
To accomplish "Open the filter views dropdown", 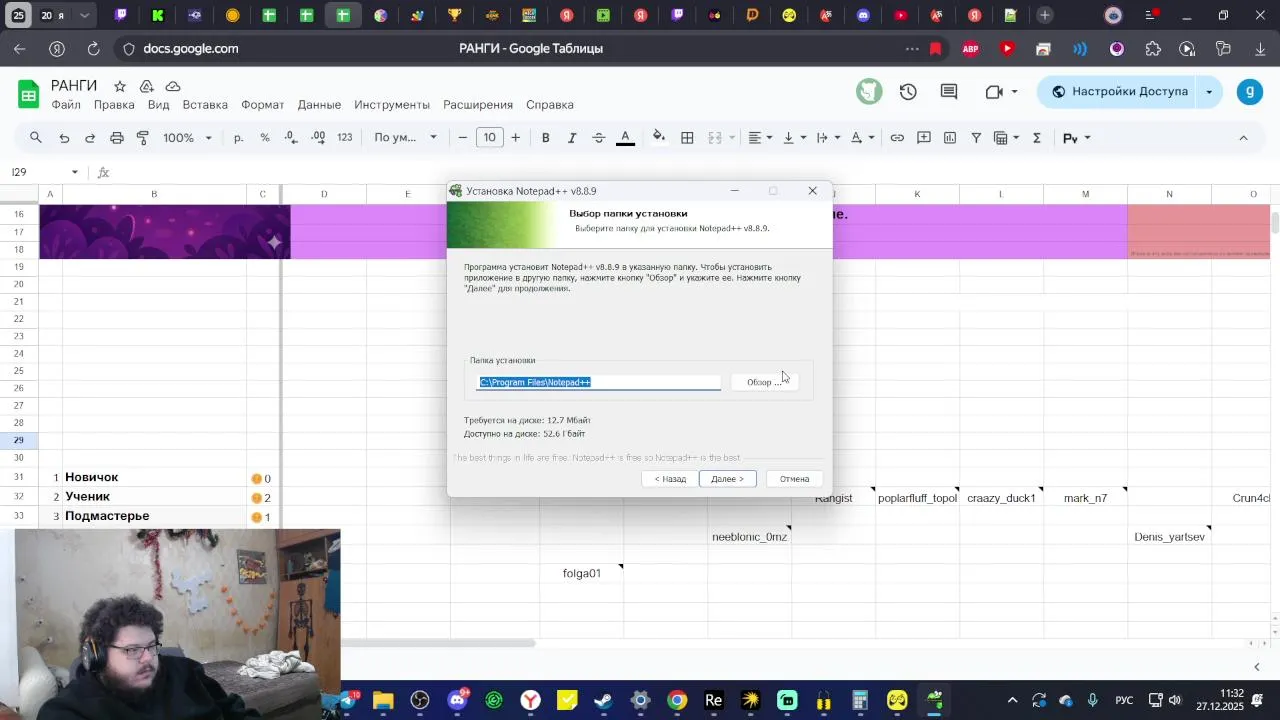I will point(1005,138).
